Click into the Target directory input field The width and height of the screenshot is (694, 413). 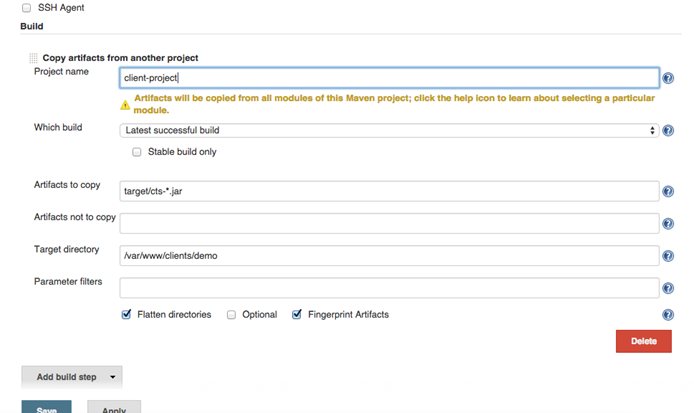(388, 256)
